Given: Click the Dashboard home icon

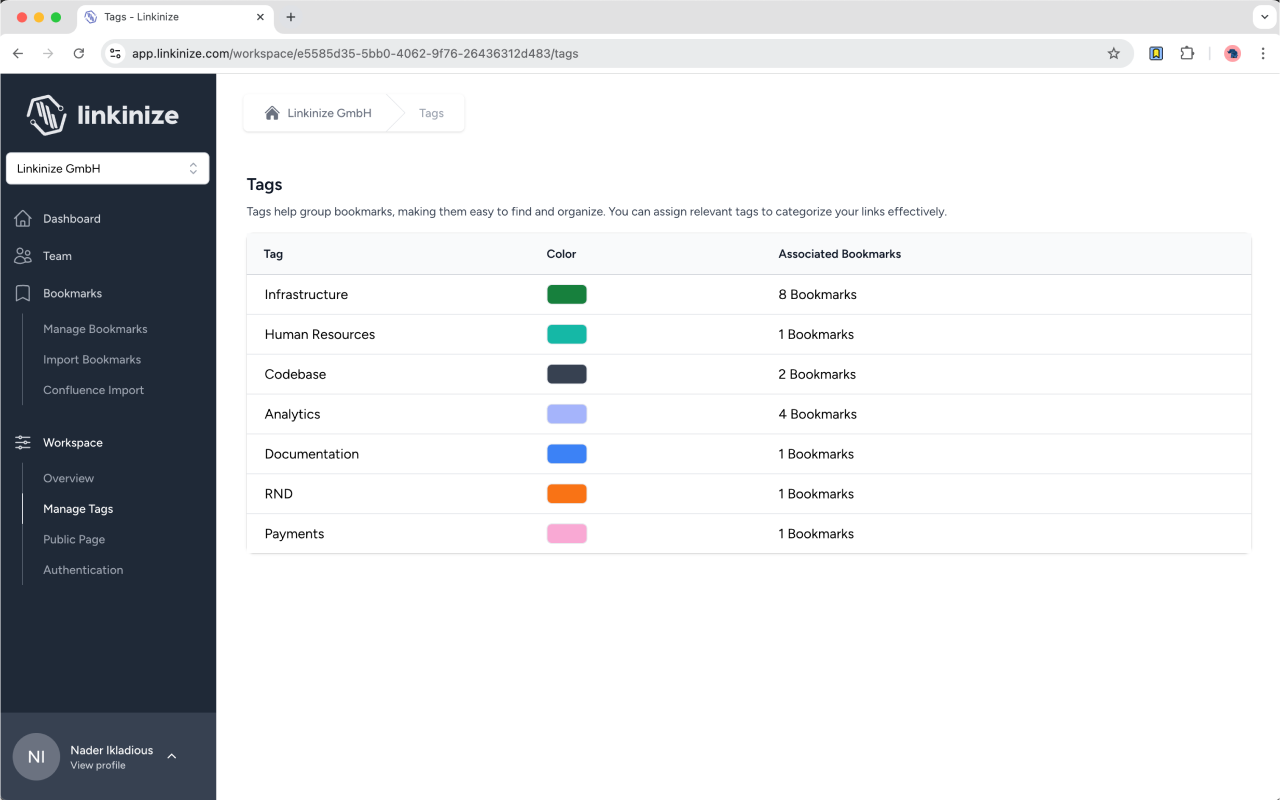Looking at the screenshot, I should point(23,218).
